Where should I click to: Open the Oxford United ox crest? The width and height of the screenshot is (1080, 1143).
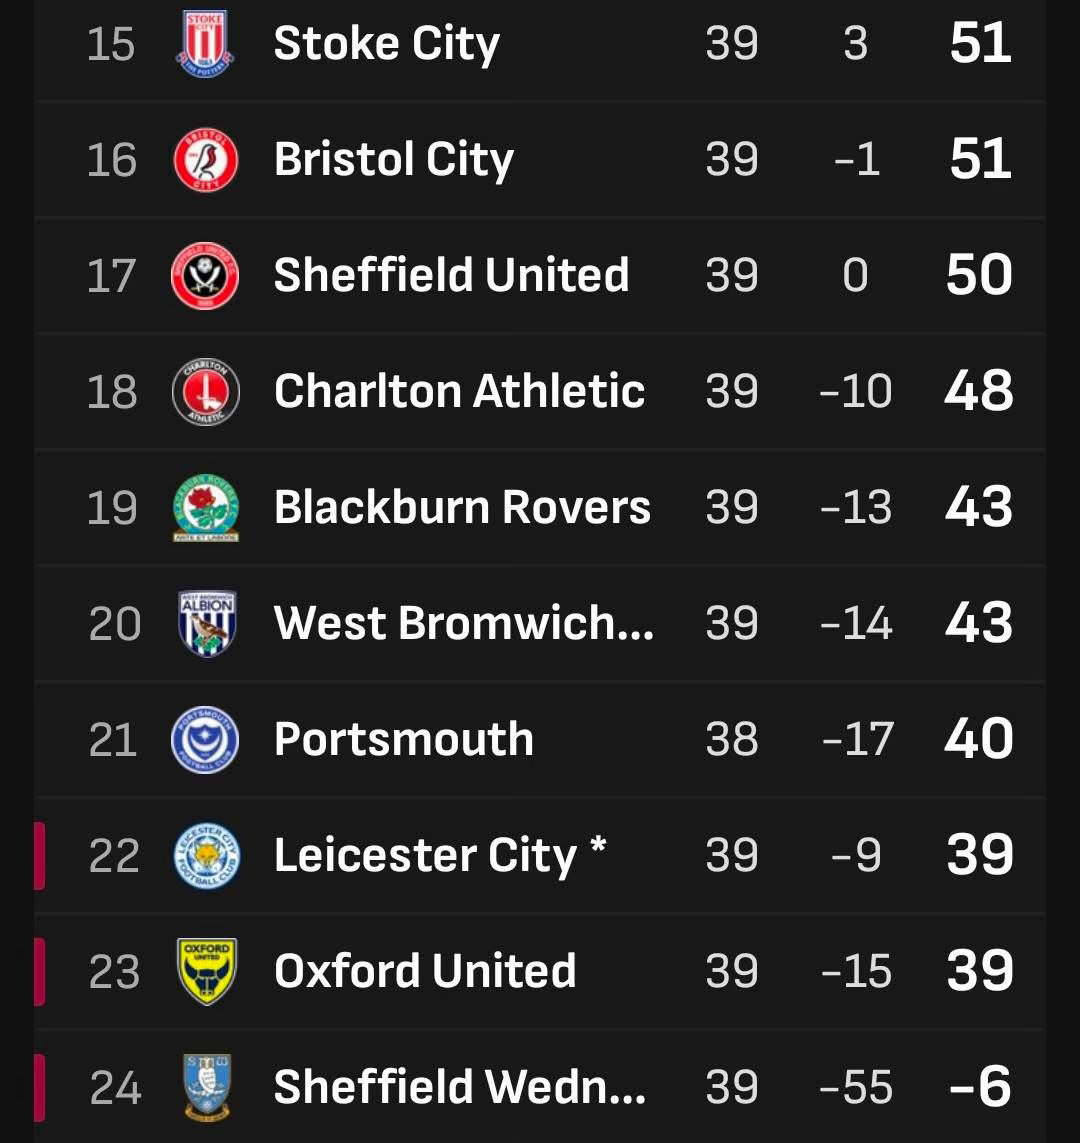coord(207,971)
